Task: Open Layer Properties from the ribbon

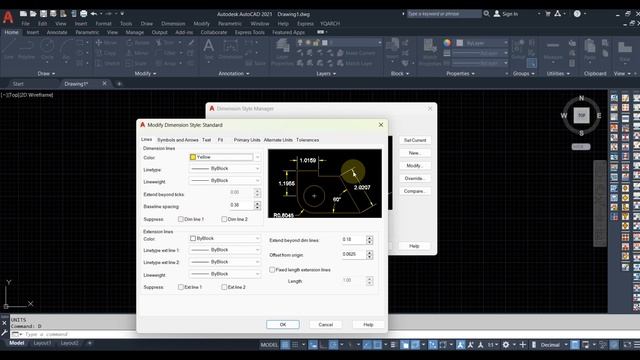Action: [x=282, y=52]
